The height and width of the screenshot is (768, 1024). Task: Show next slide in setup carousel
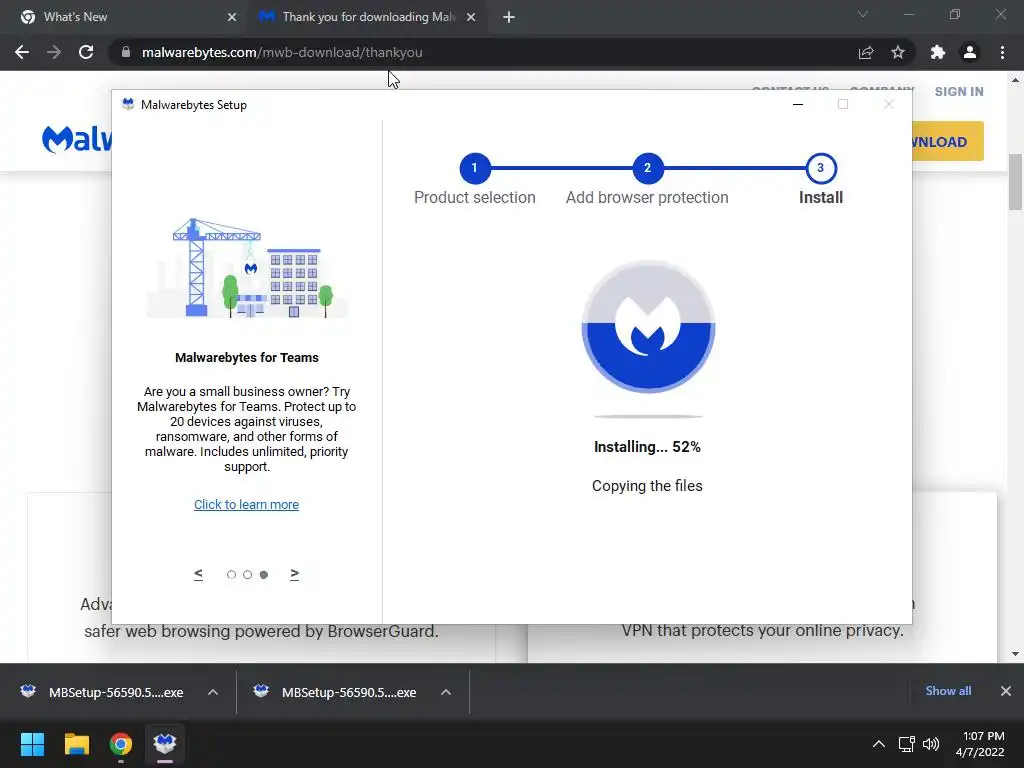click(295, 574)
